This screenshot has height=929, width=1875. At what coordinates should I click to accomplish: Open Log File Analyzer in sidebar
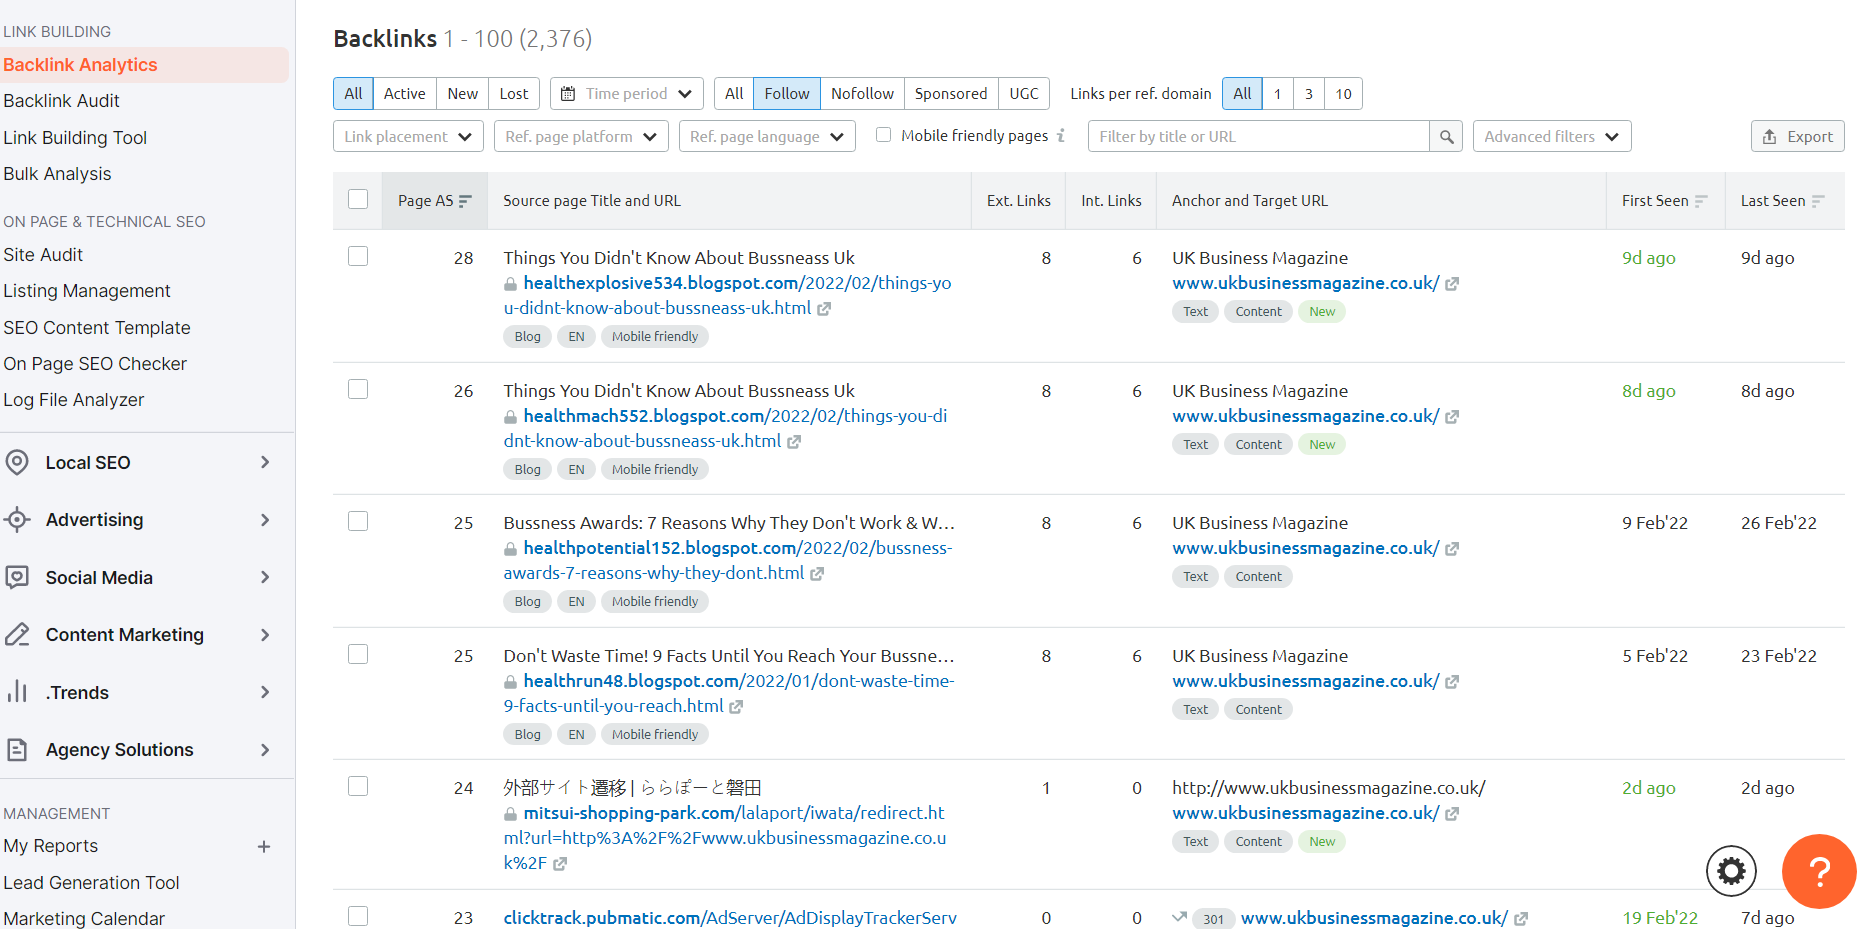tap(74, 400)
